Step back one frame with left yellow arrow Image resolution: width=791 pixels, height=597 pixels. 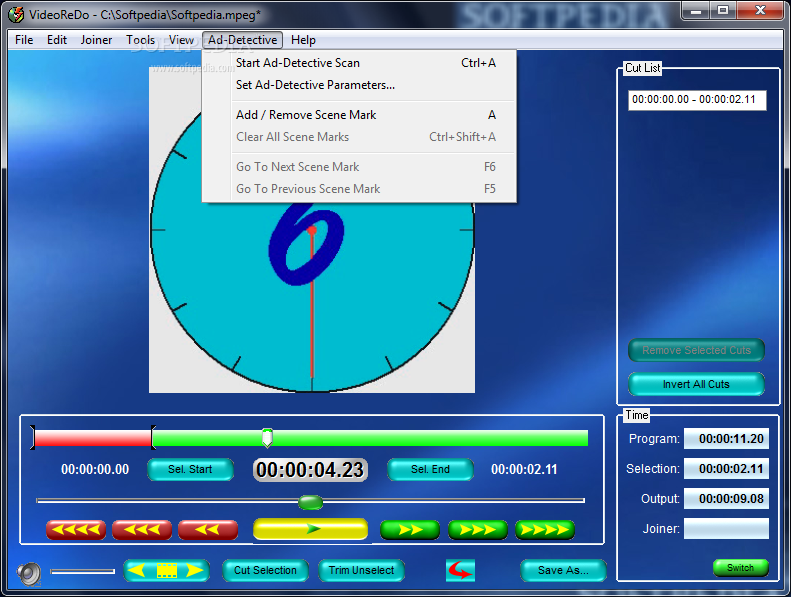(137, 570)
